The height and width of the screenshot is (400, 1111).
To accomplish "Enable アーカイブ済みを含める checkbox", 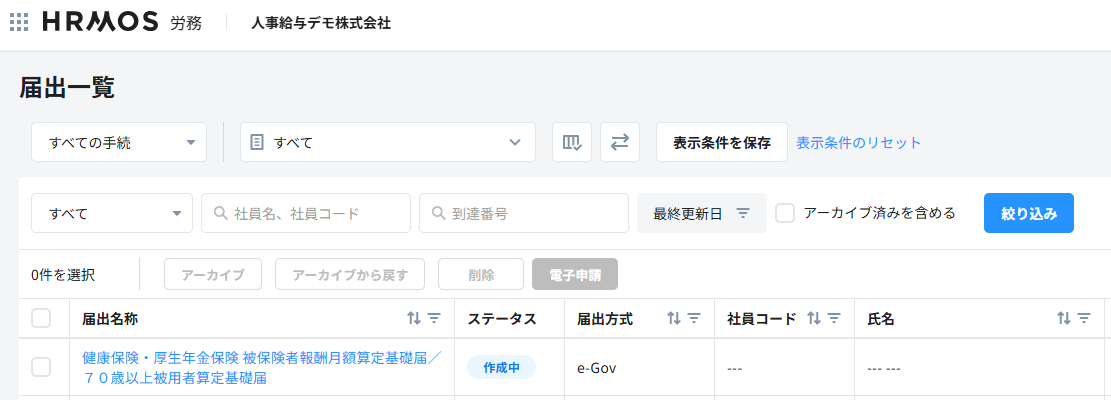I will pyautogui.click(x=786, y=213).
